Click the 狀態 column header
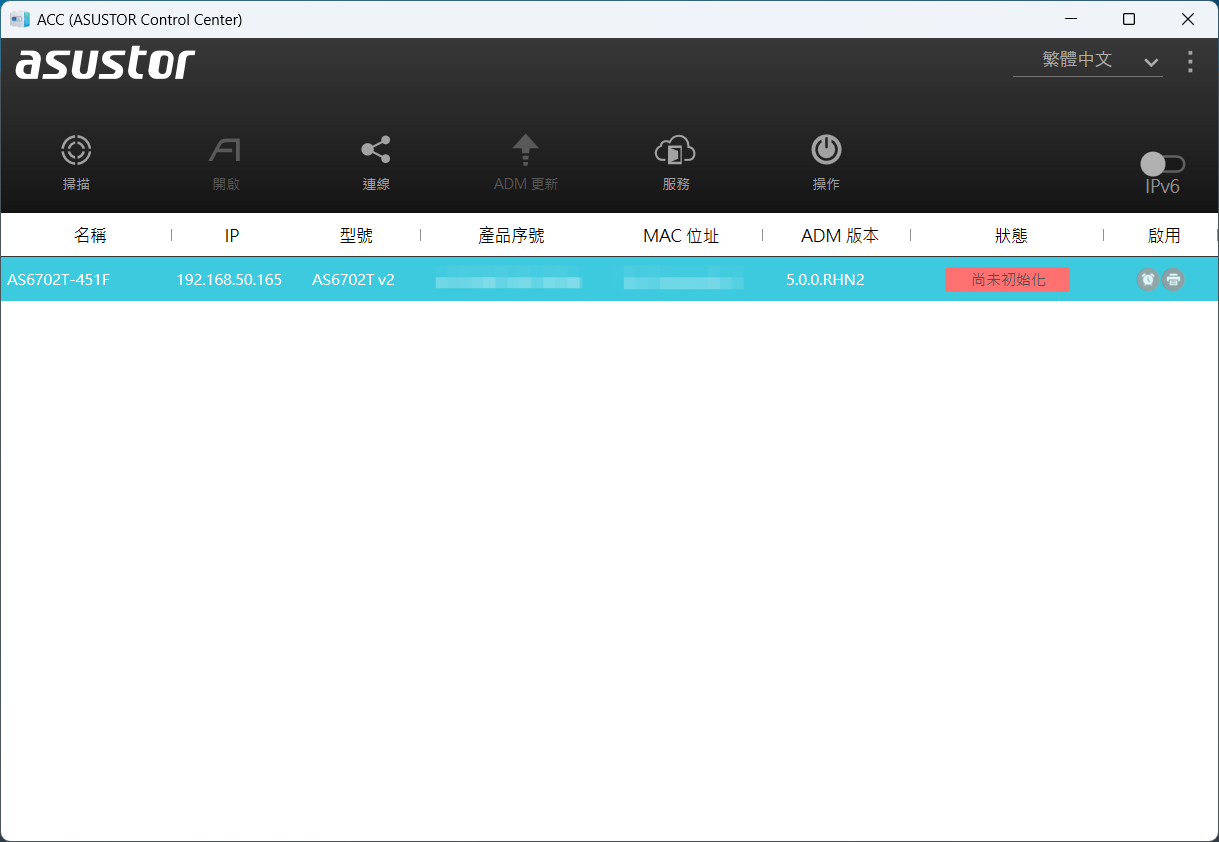The width and height of the screenshot is (1219, 842). (x=1011, y=236)
